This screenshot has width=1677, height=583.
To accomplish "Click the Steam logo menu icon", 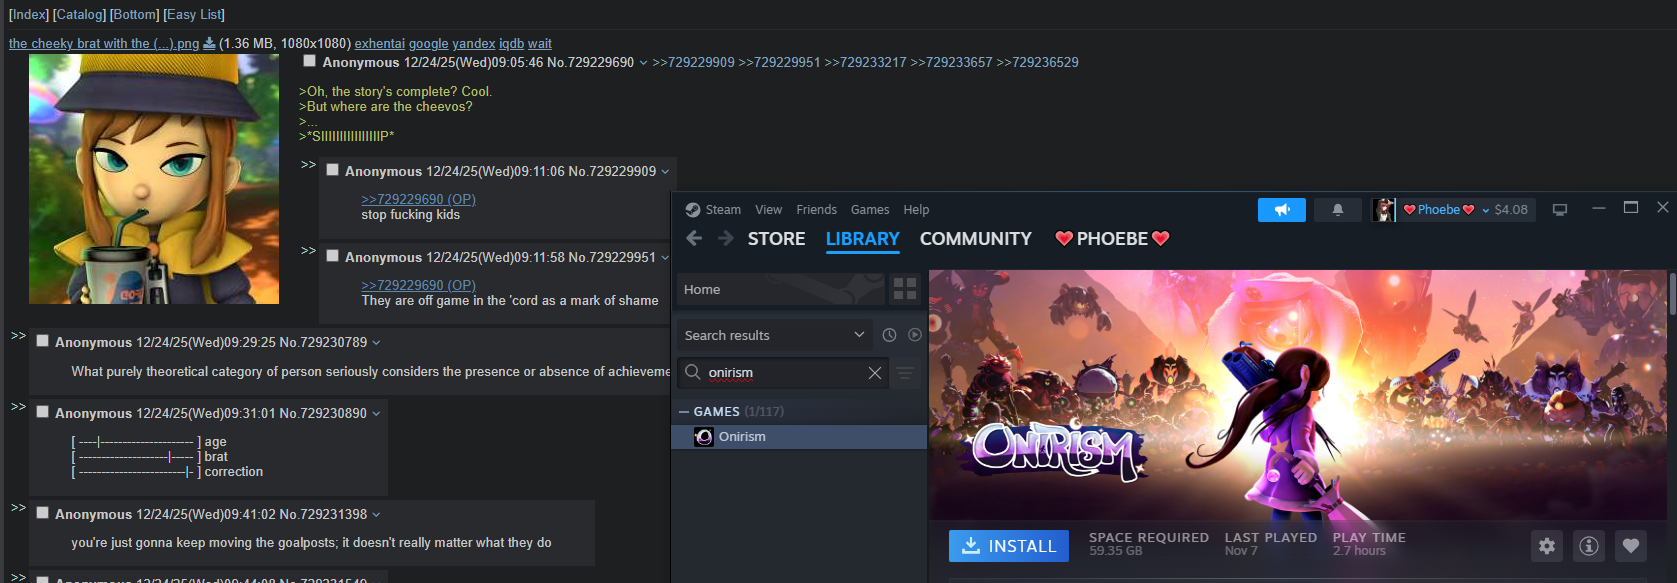I will [x=692, y=210].
